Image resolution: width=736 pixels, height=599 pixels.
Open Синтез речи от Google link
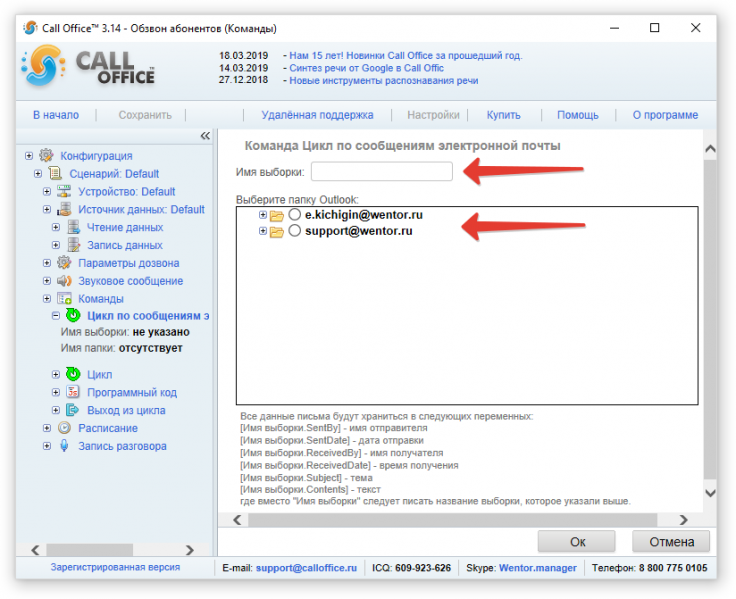366,68
